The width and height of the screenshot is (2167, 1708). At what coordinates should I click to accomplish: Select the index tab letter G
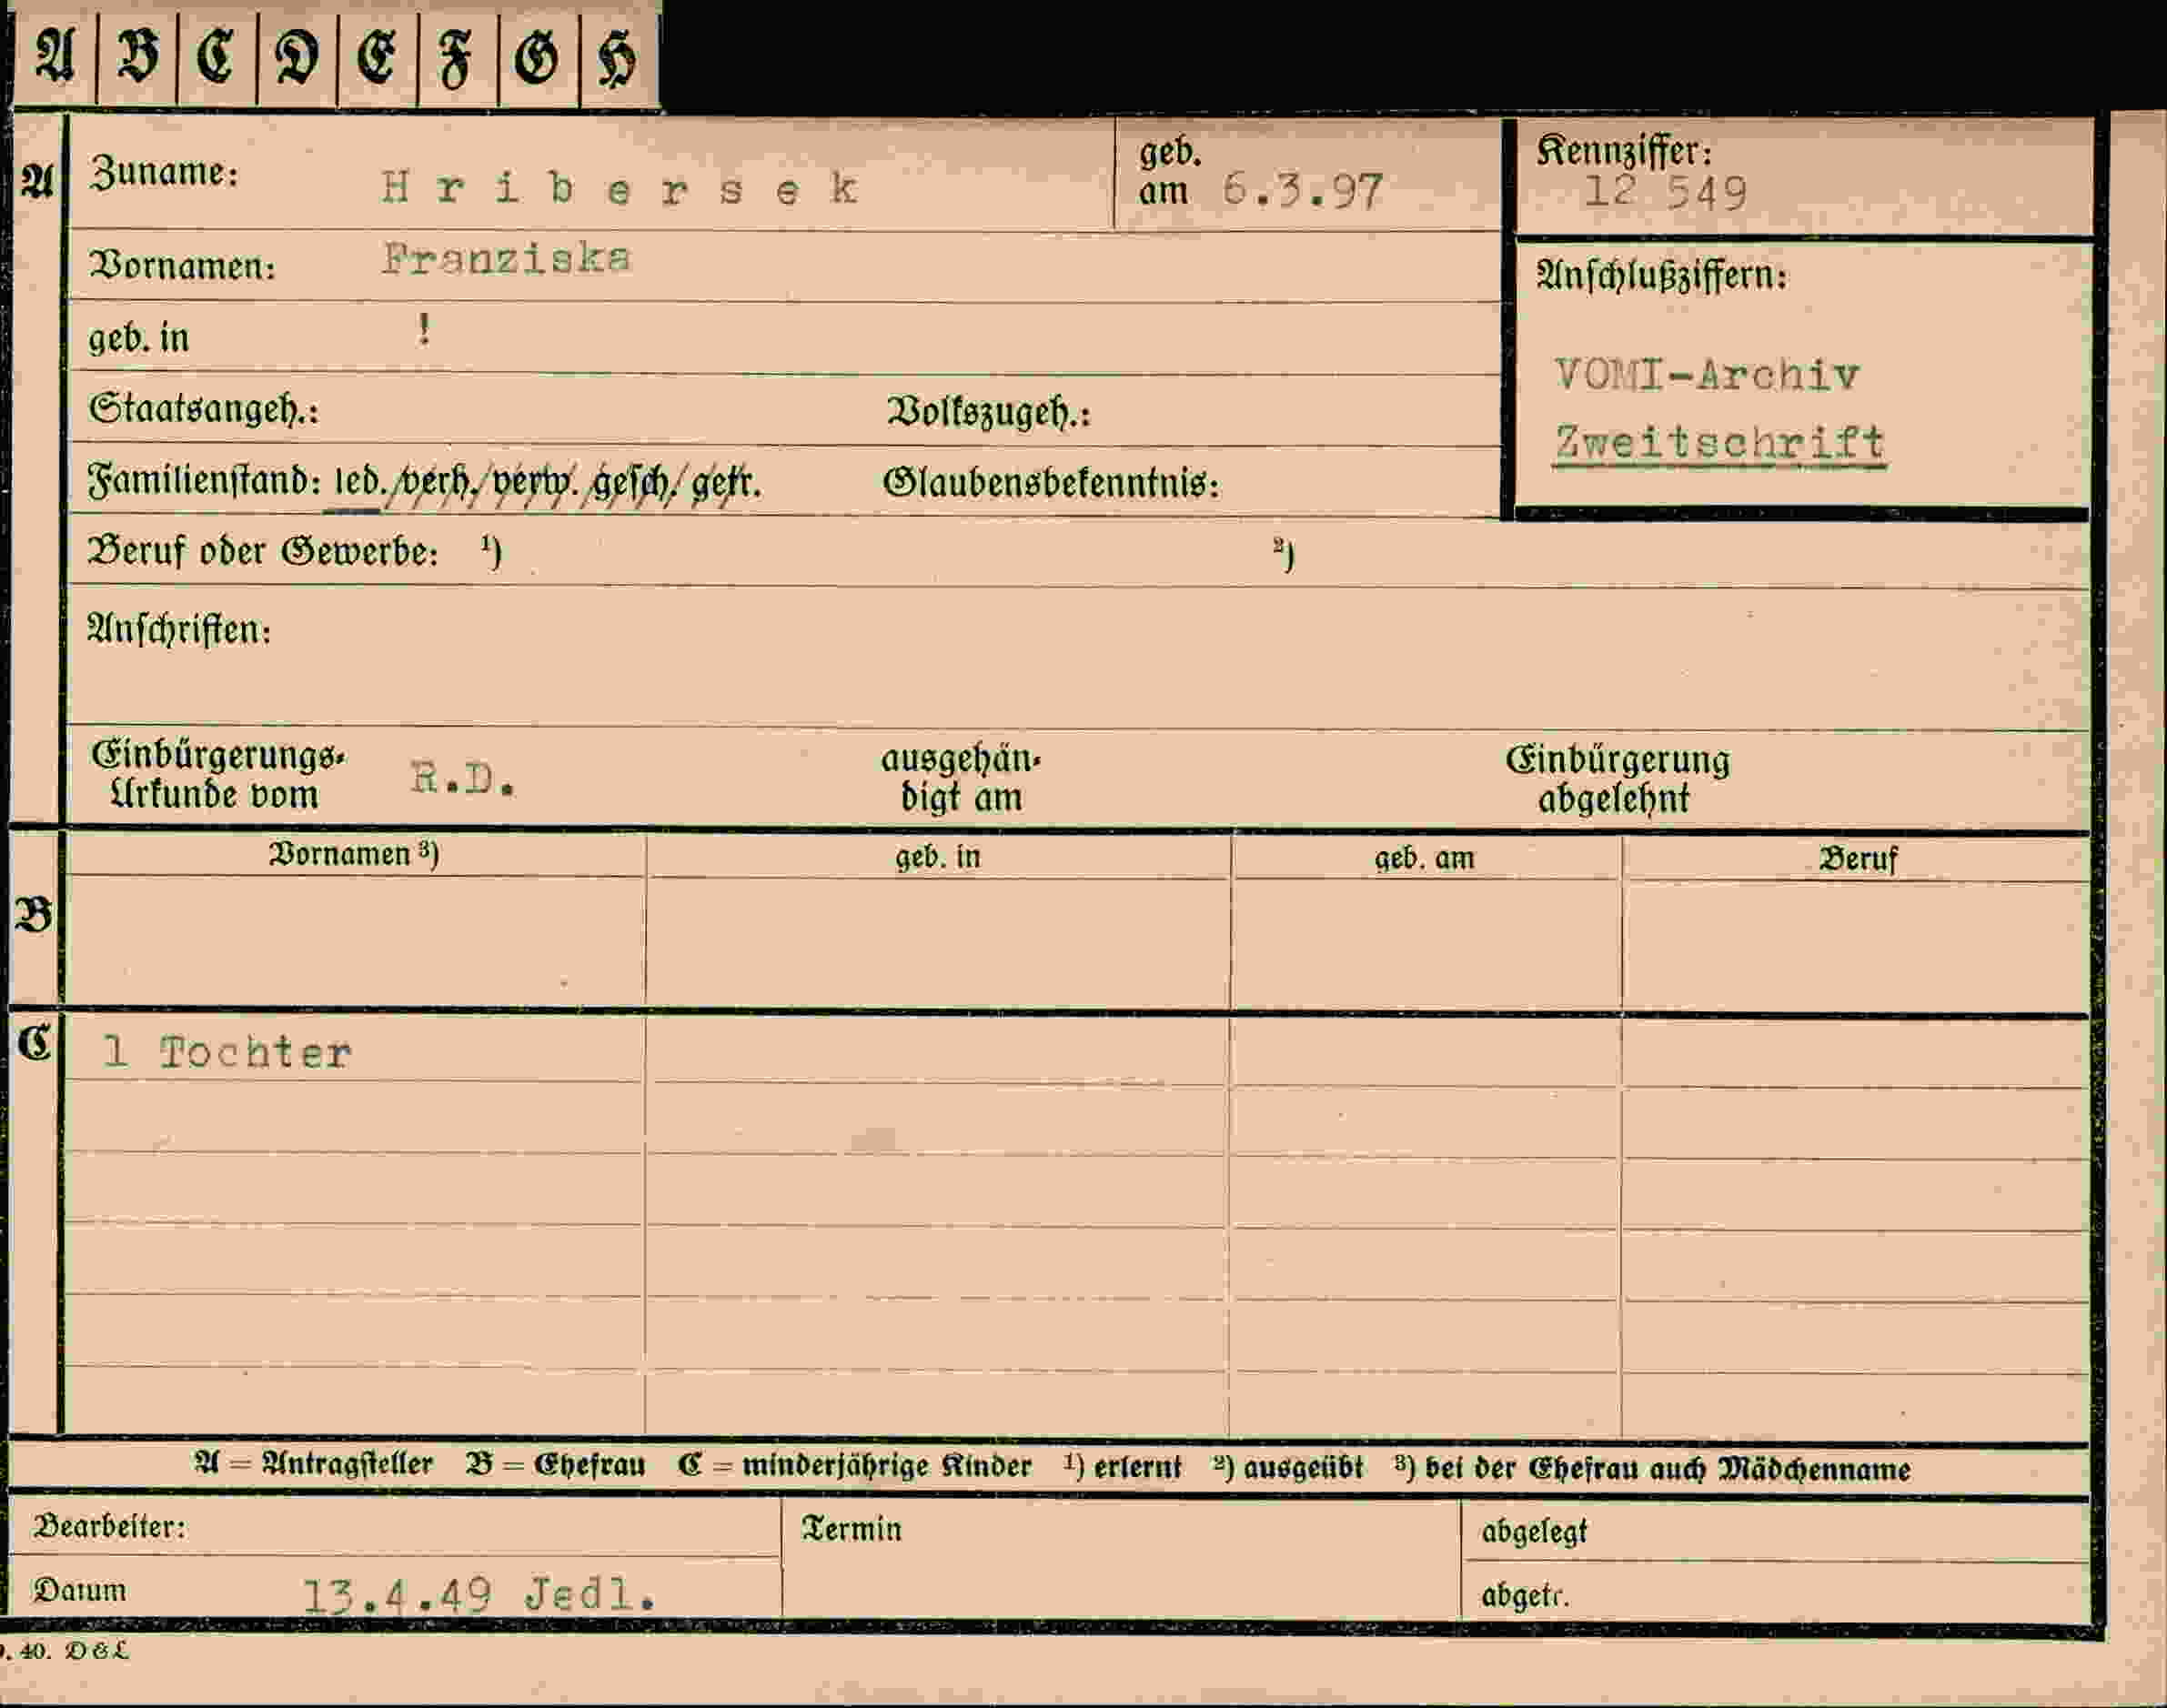538,55
